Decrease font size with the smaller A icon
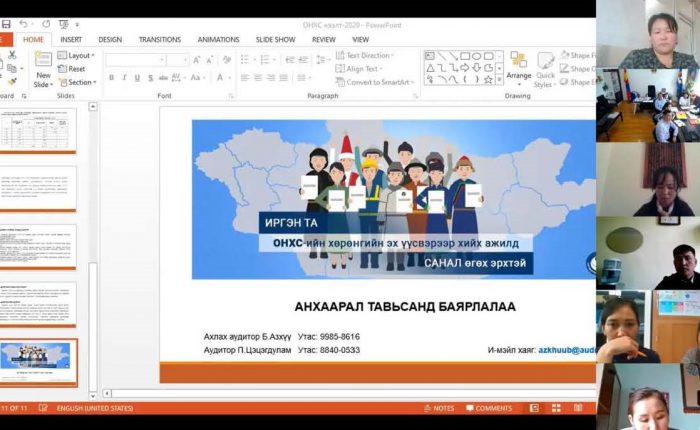This screenshot has height=430, width=700. click(209, 60)
